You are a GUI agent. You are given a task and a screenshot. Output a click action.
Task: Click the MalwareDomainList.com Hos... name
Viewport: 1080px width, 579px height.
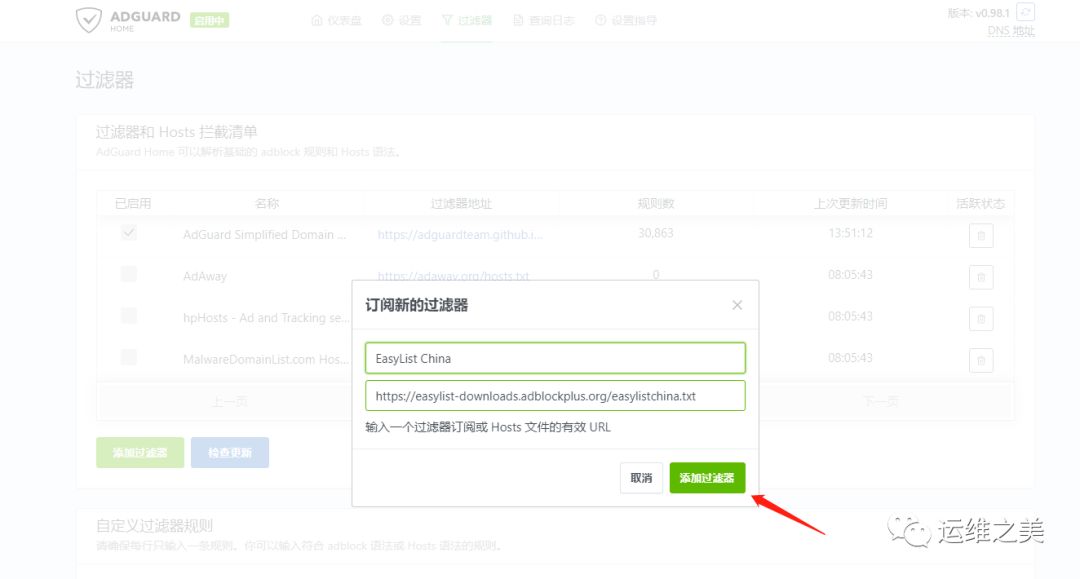[266, 359]
